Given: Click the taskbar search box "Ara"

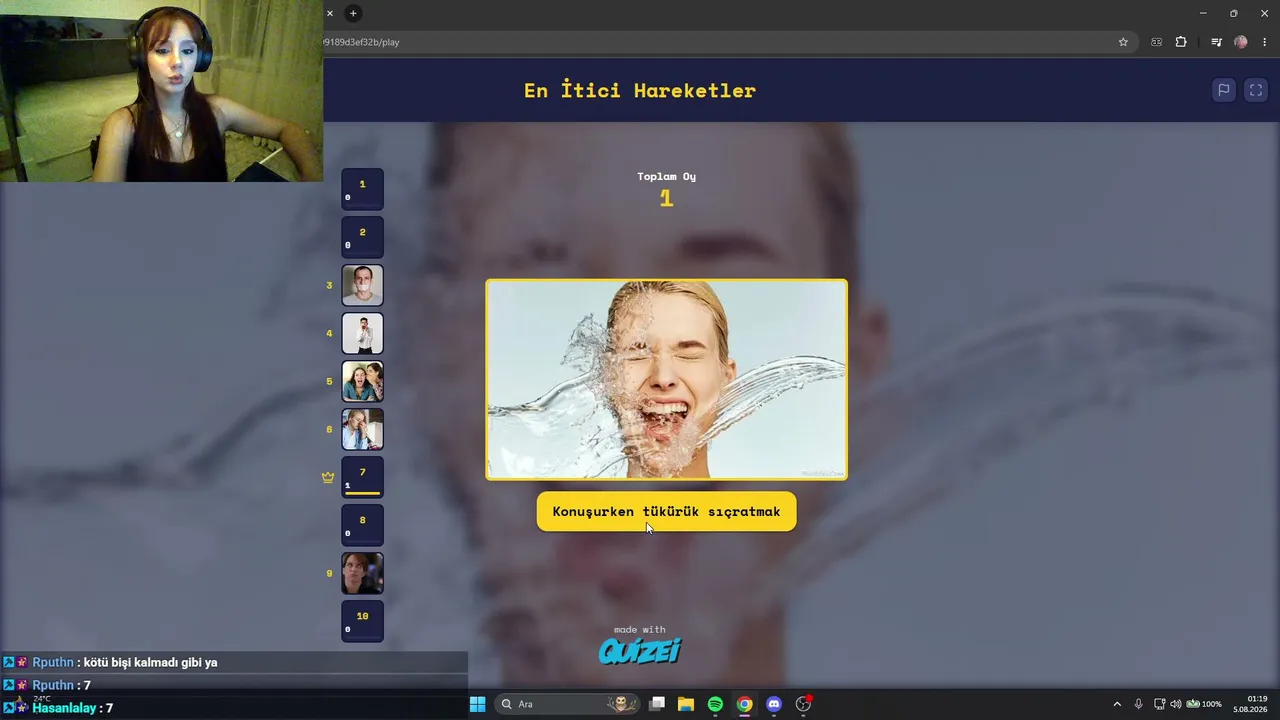Looking at the screenshot, I should tap(568, 704).
